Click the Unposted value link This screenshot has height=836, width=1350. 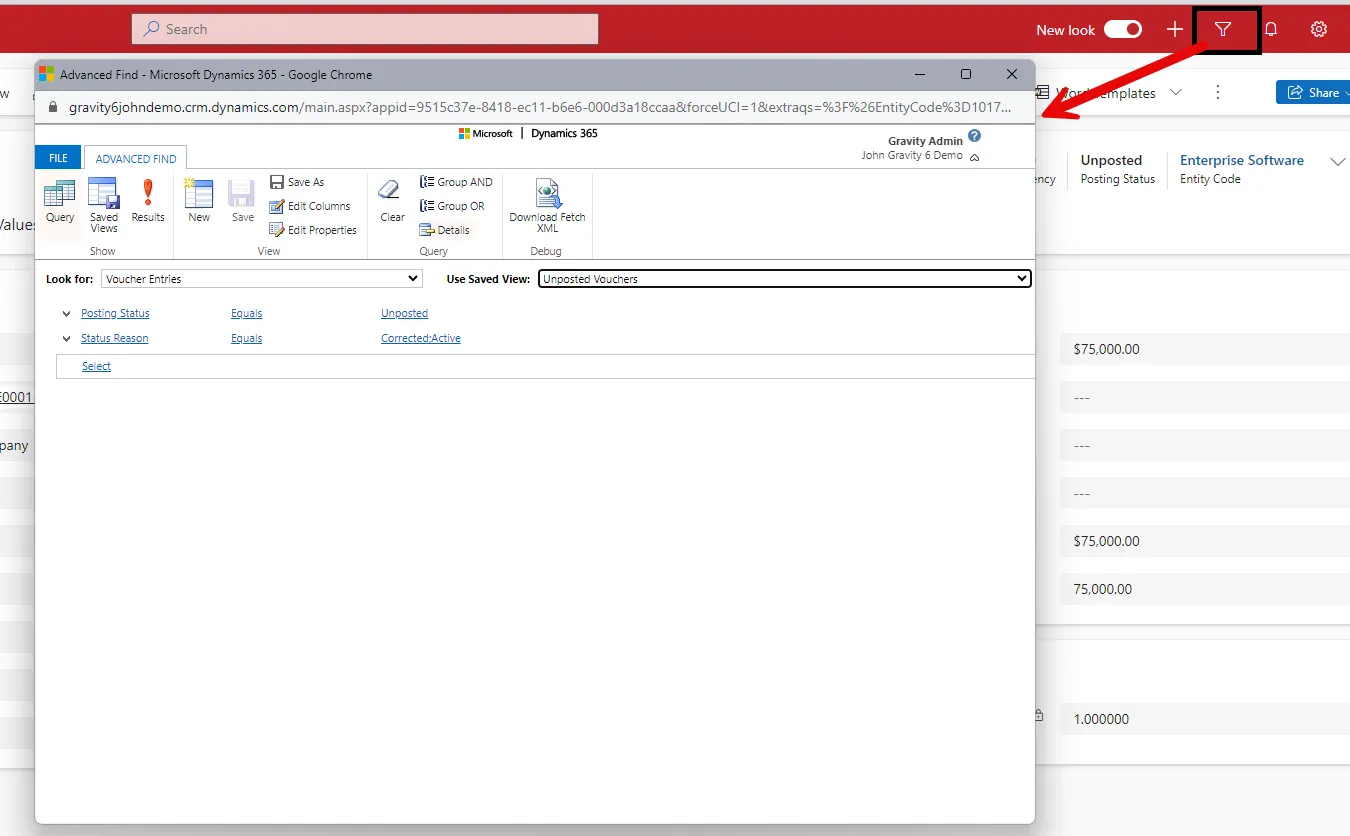(404, 313)
